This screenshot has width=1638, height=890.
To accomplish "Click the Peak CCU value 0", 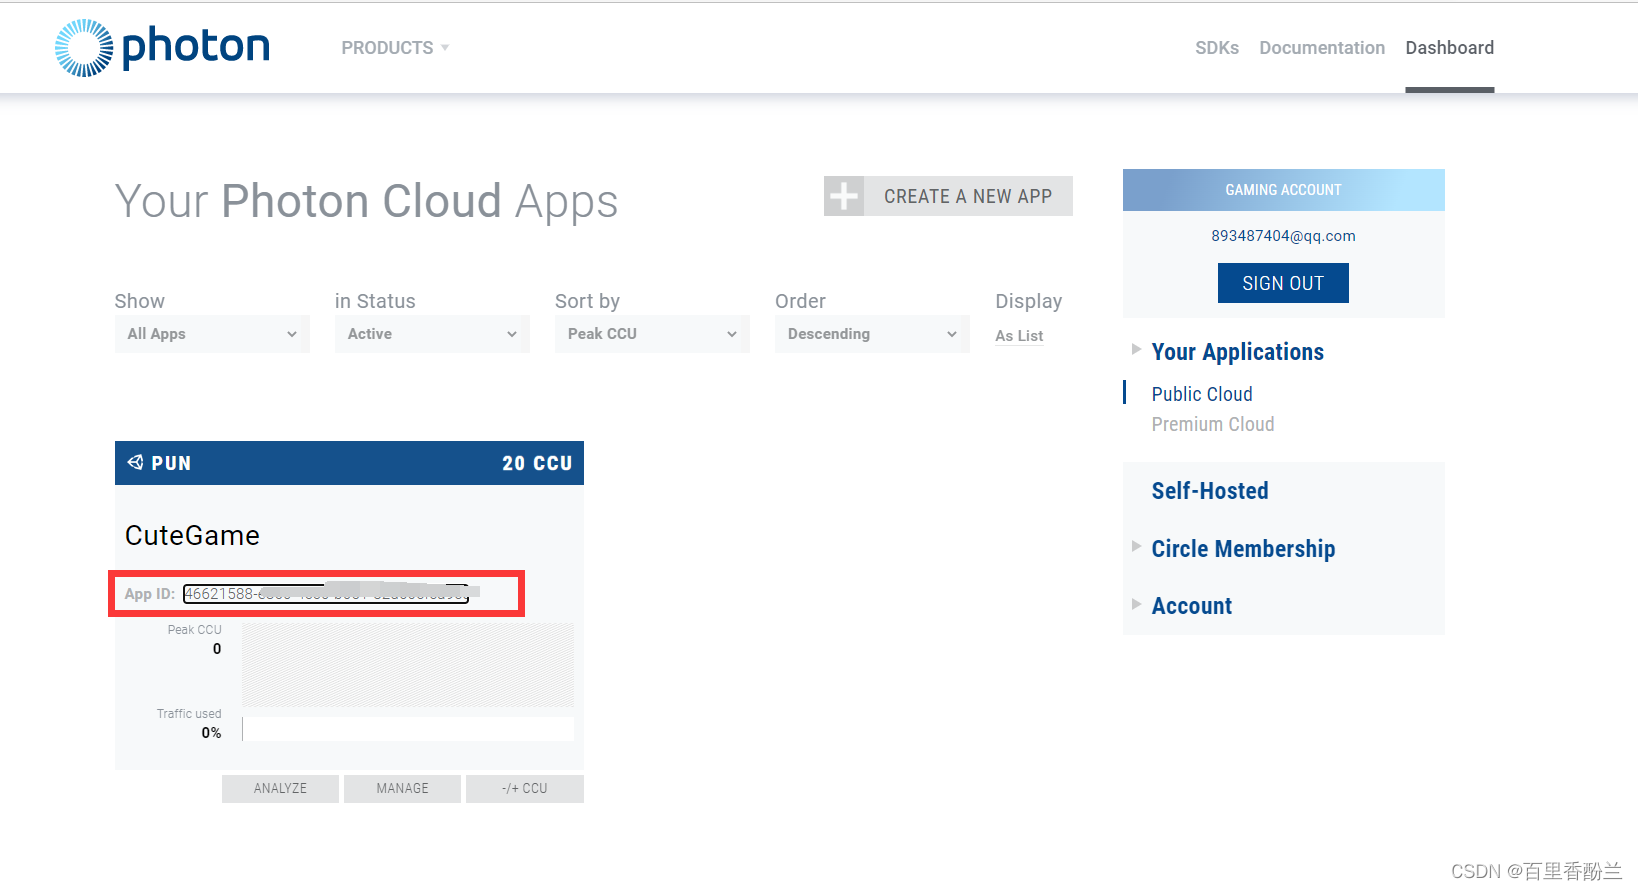I will click(x=217, y=649).
